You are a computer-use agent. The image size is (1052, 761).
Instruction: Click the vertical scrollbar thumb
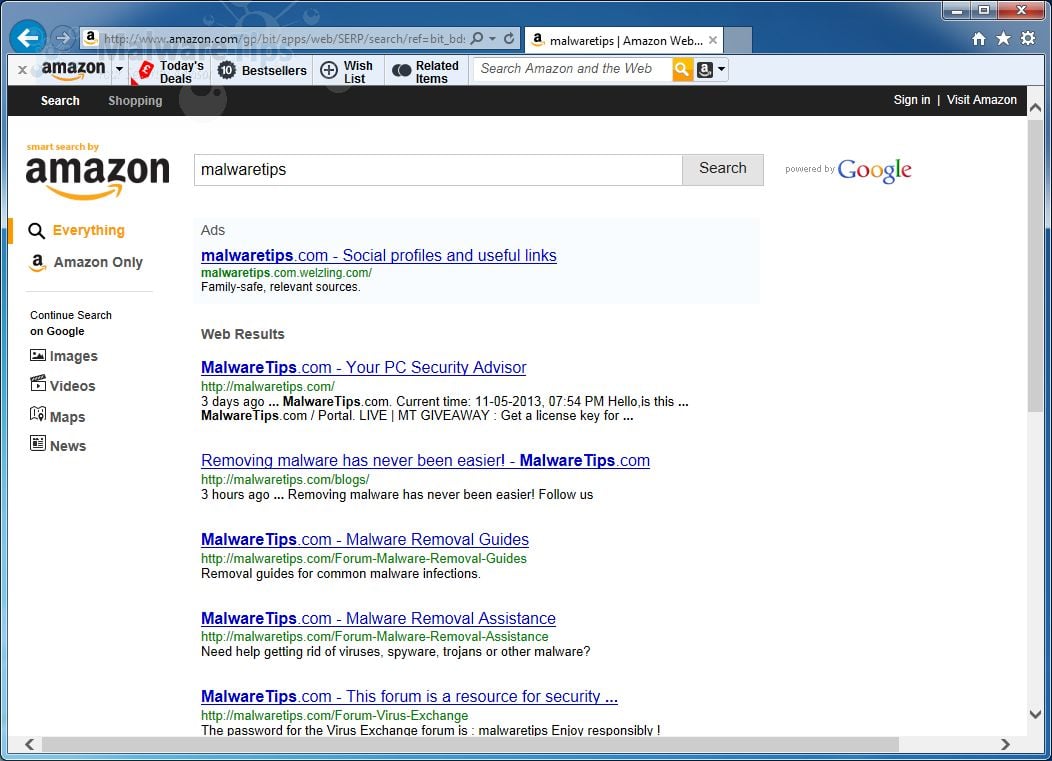(x=1035, y=266)
